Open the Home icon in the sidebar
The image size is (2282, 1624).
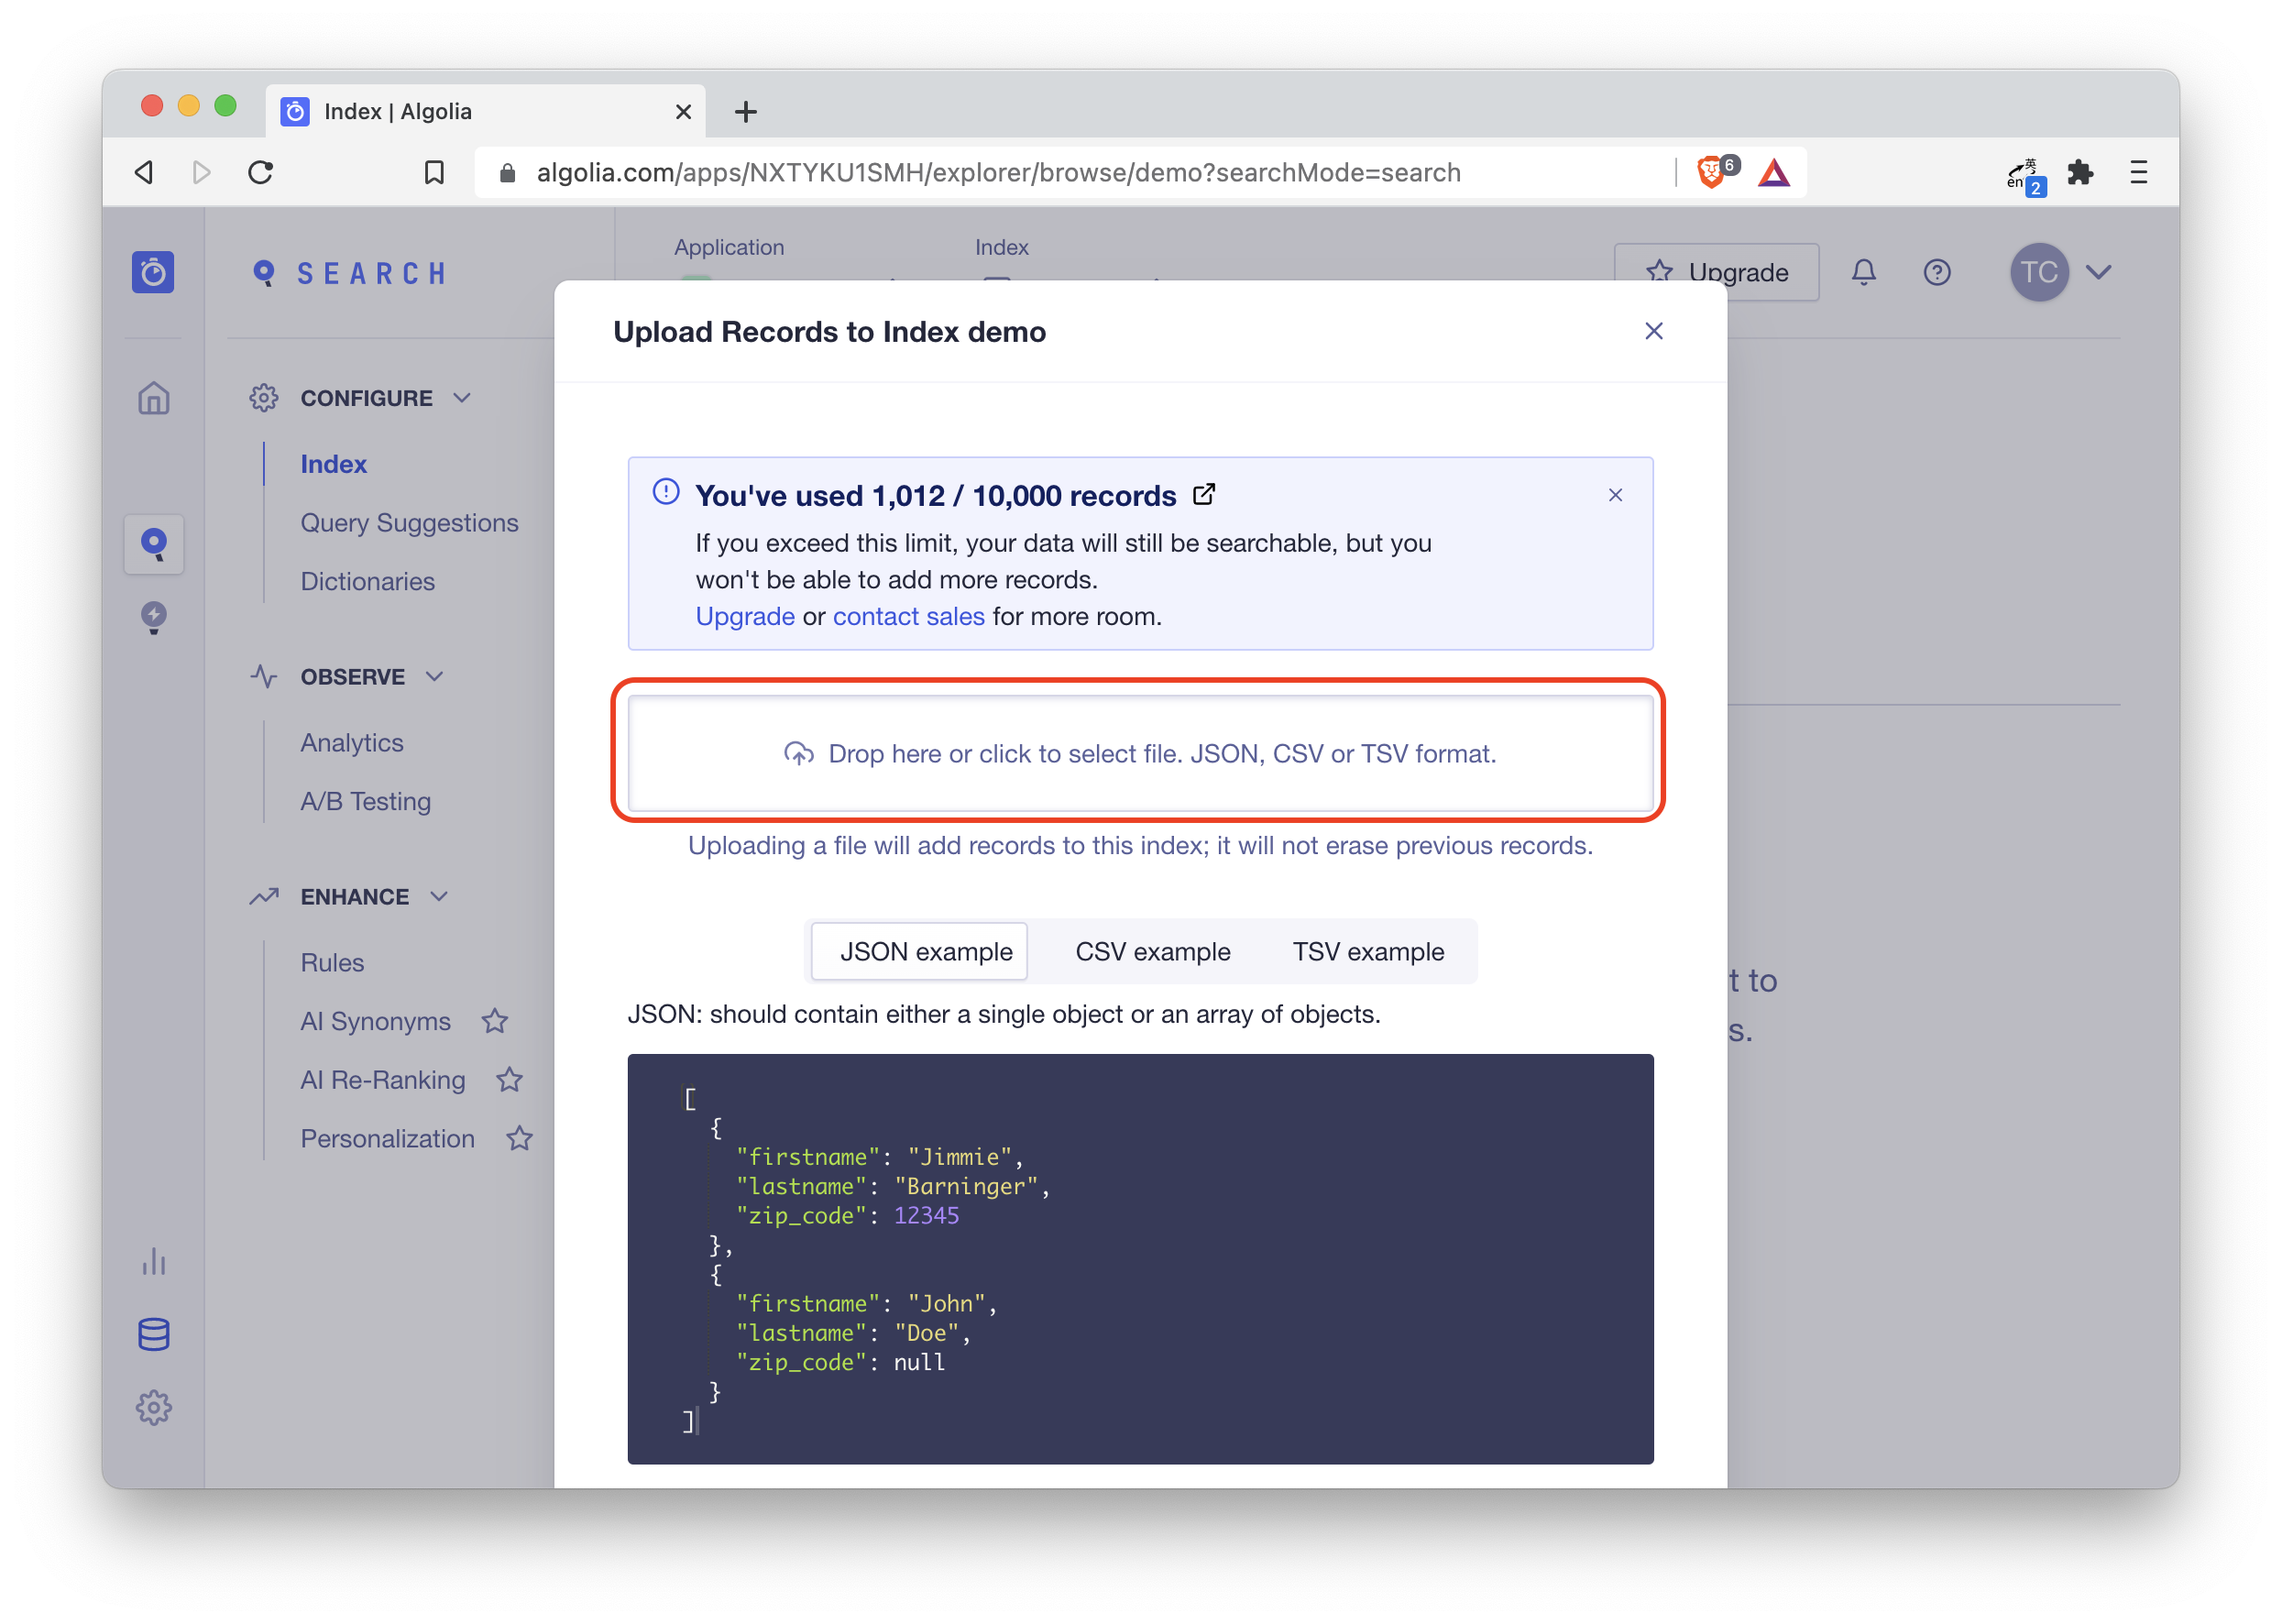pyautogui.click(x=154, y=398)
